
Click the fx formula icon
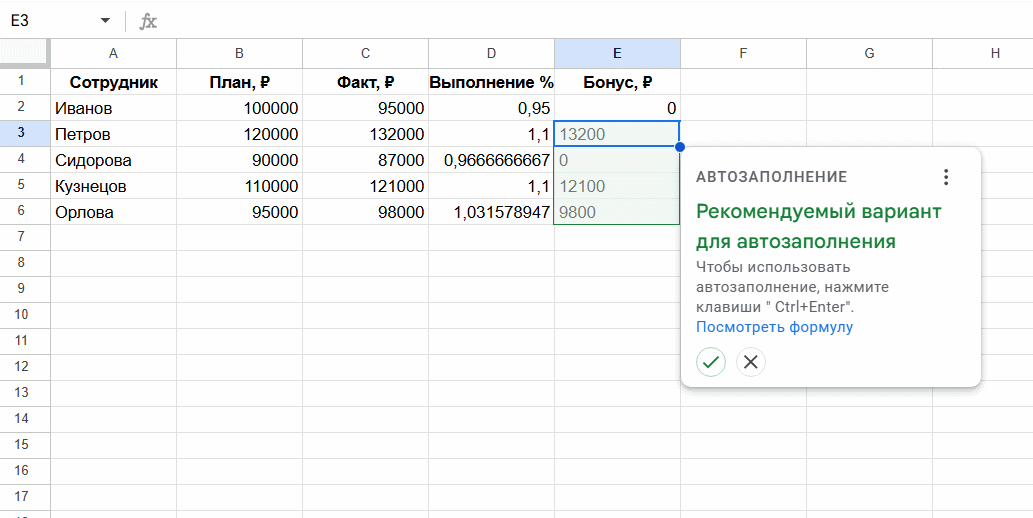pyautogui.click(x=148, y=21)
